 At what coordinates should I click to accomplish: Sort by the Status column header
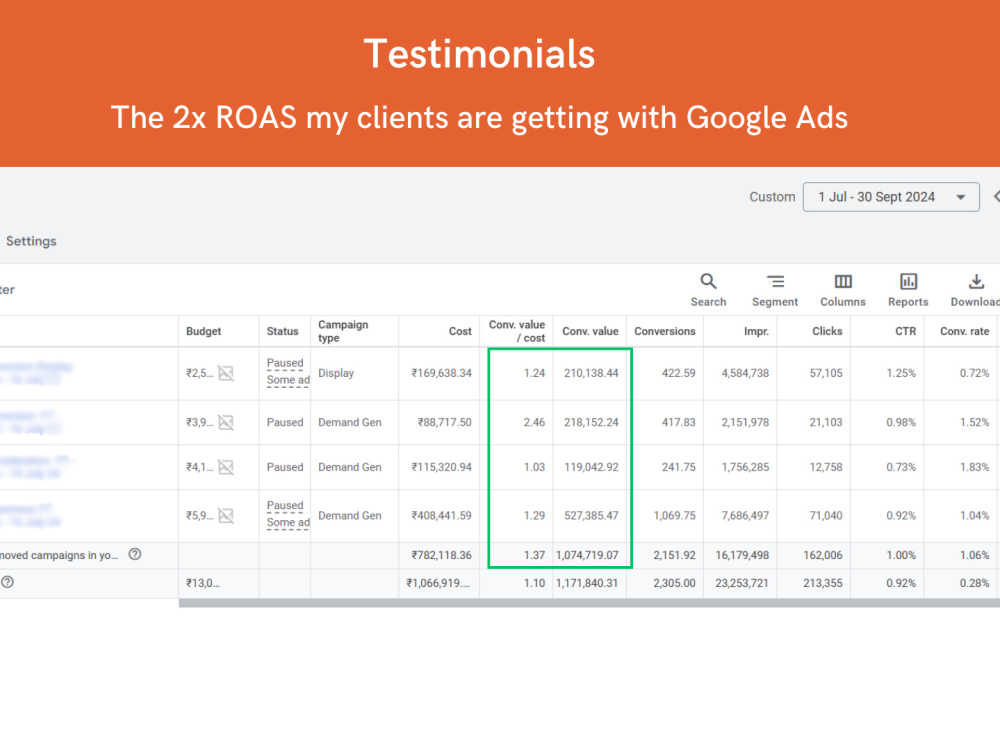(x=283, y=332)
